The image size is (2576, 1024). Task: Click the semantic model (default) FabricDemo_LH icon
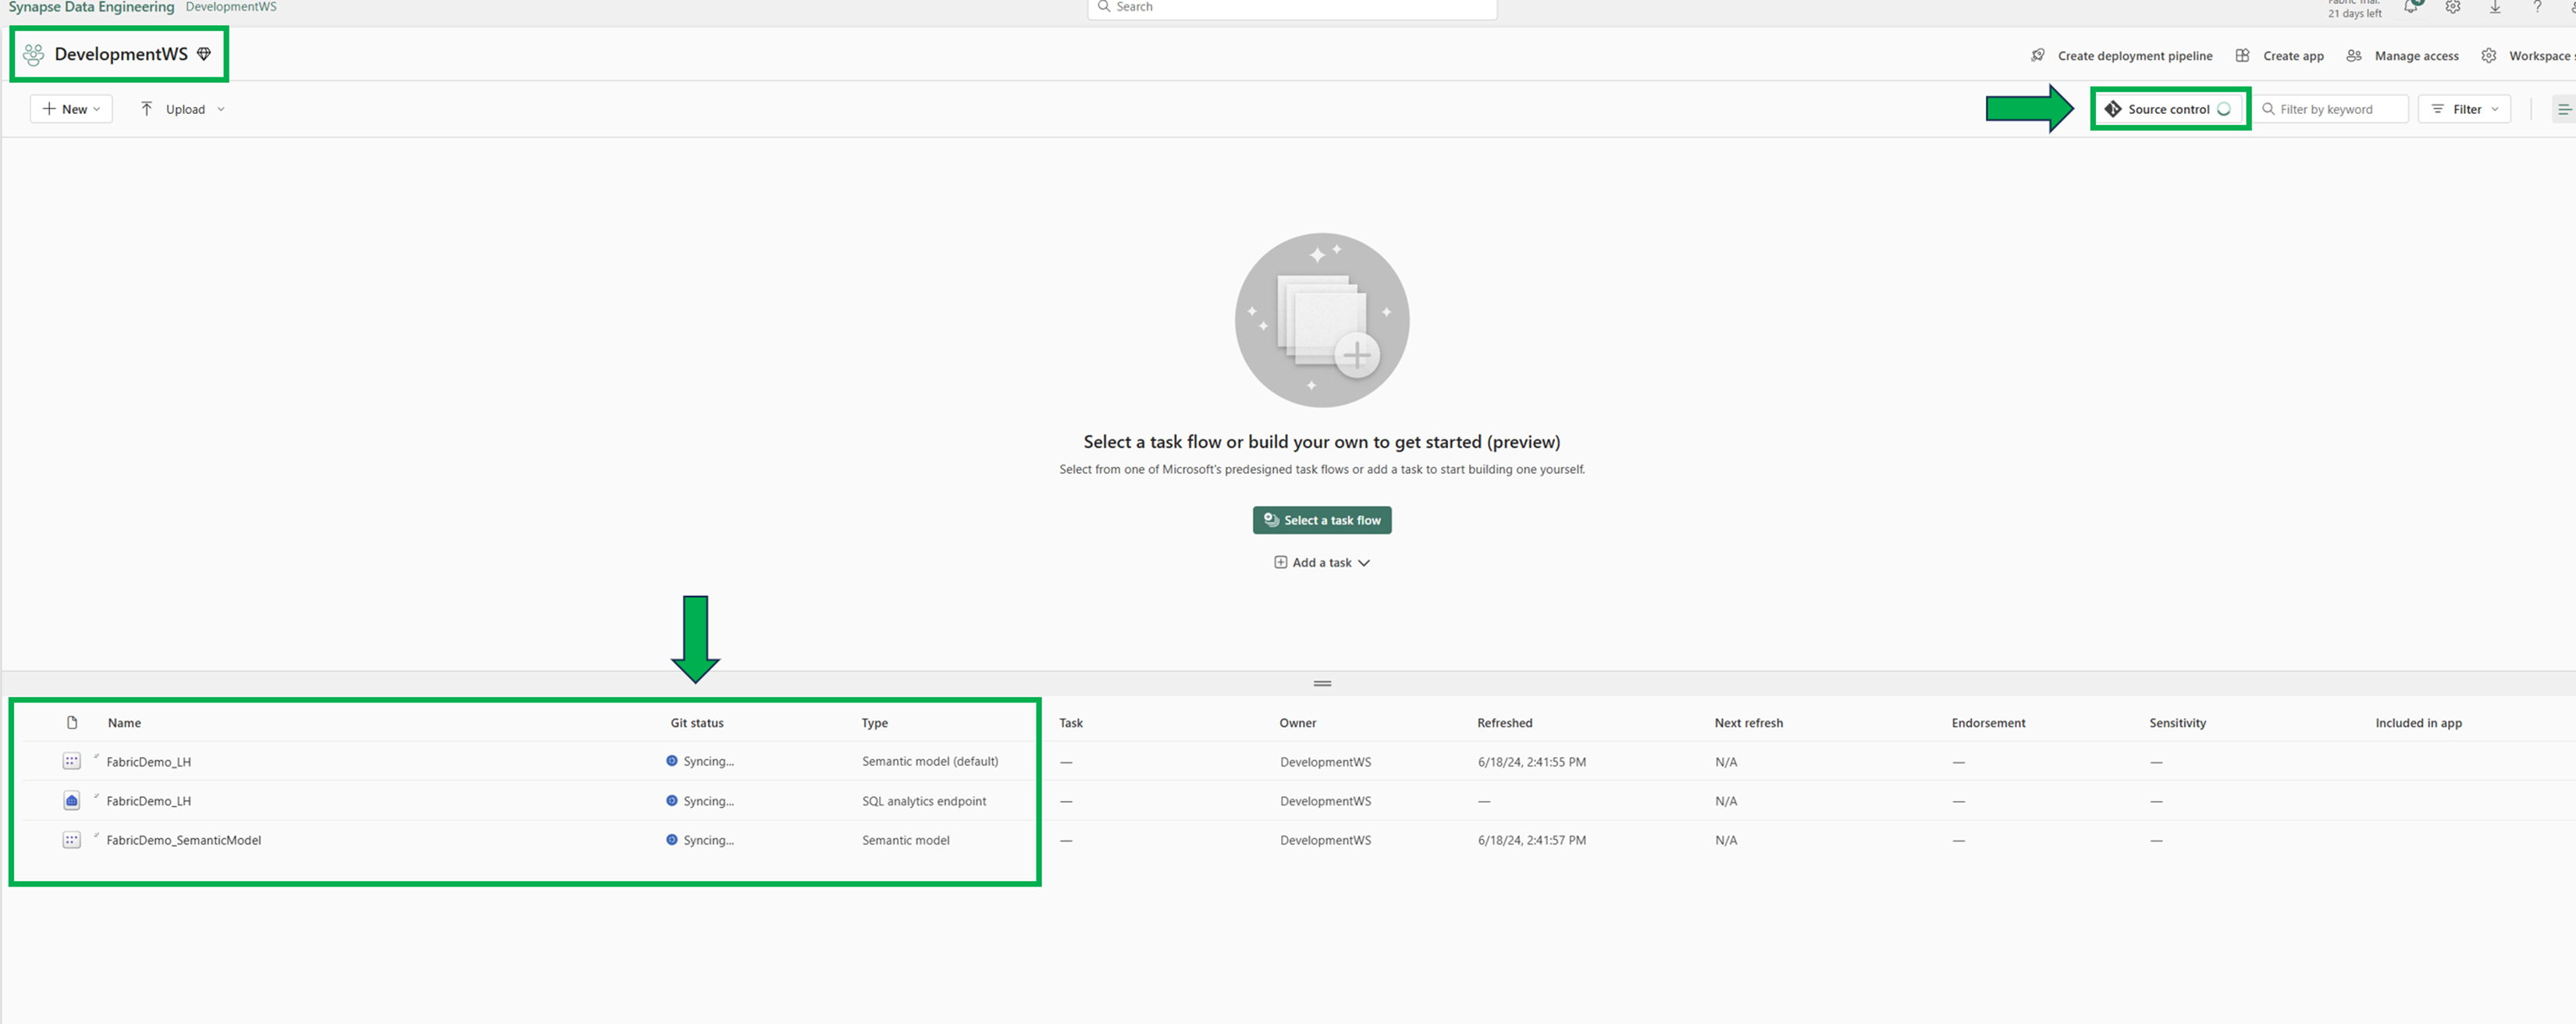click(x=71, y=762)
